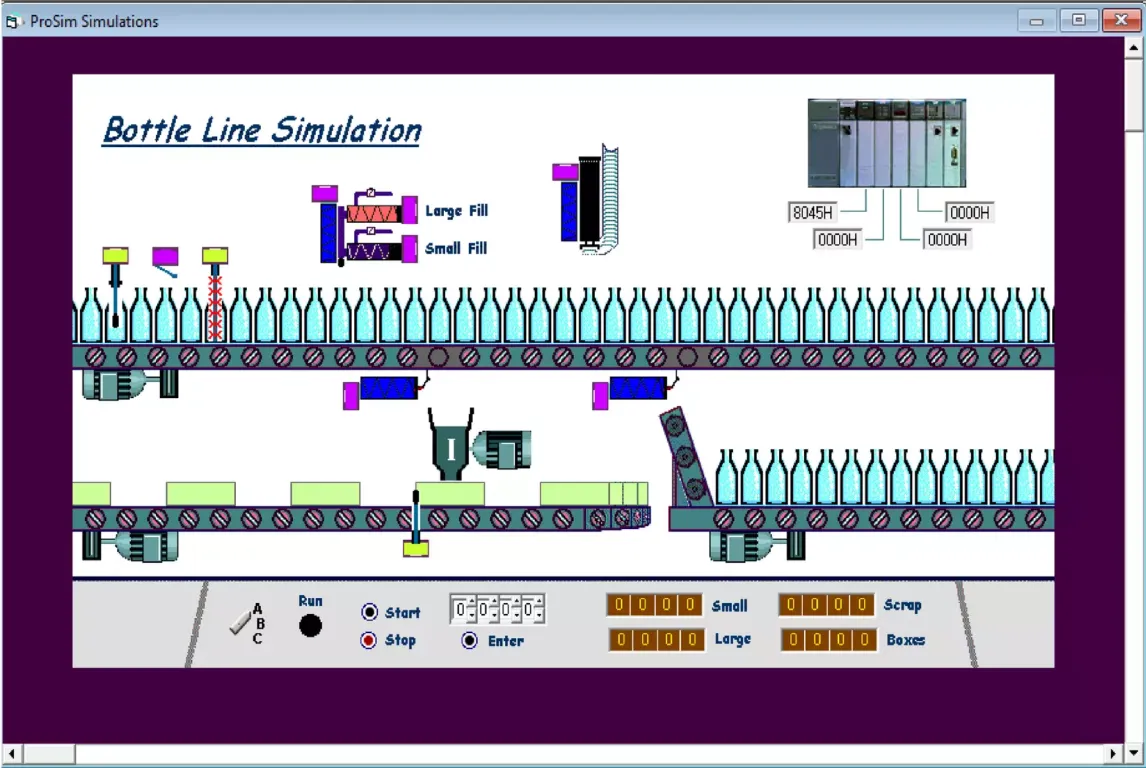Screen dimensions: 1146x768
Task: Open the ProSim window system menu icon
Action: (12, 22)
